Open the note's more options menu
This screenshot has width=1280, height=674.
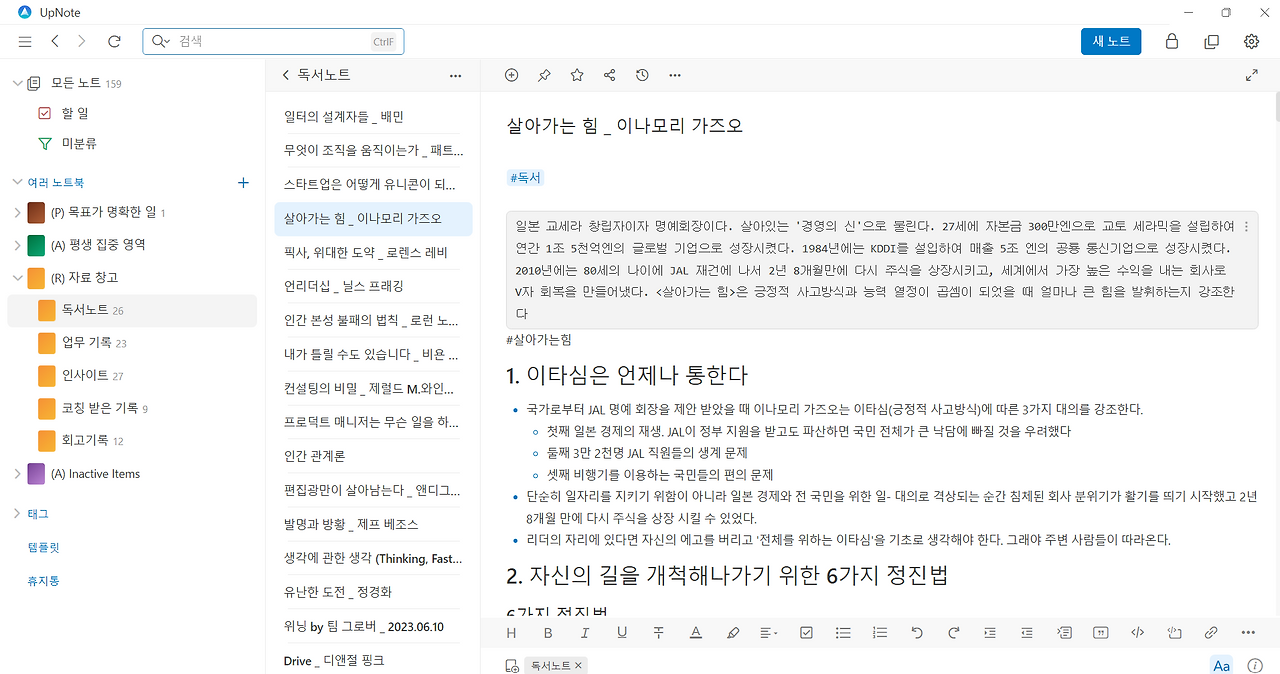(x=675, y=74)
